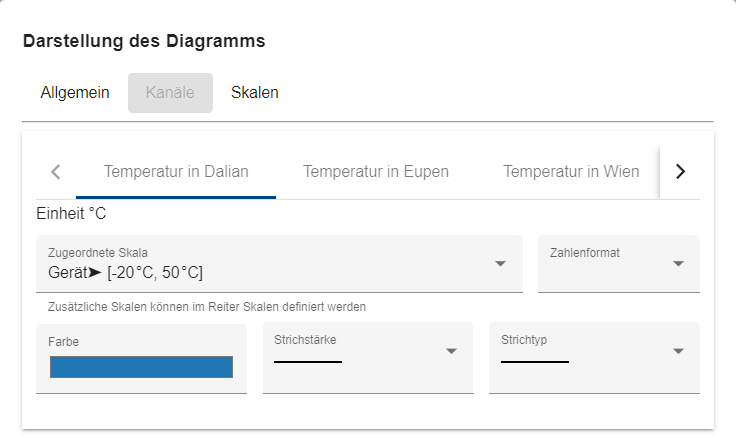Open Zugeordnete Skala dropdown arrow

500,264
